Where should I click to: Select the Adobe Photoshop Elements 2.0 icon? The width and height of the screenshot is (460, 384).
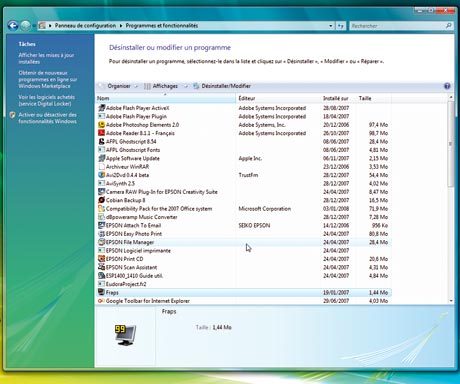point(101,125)
